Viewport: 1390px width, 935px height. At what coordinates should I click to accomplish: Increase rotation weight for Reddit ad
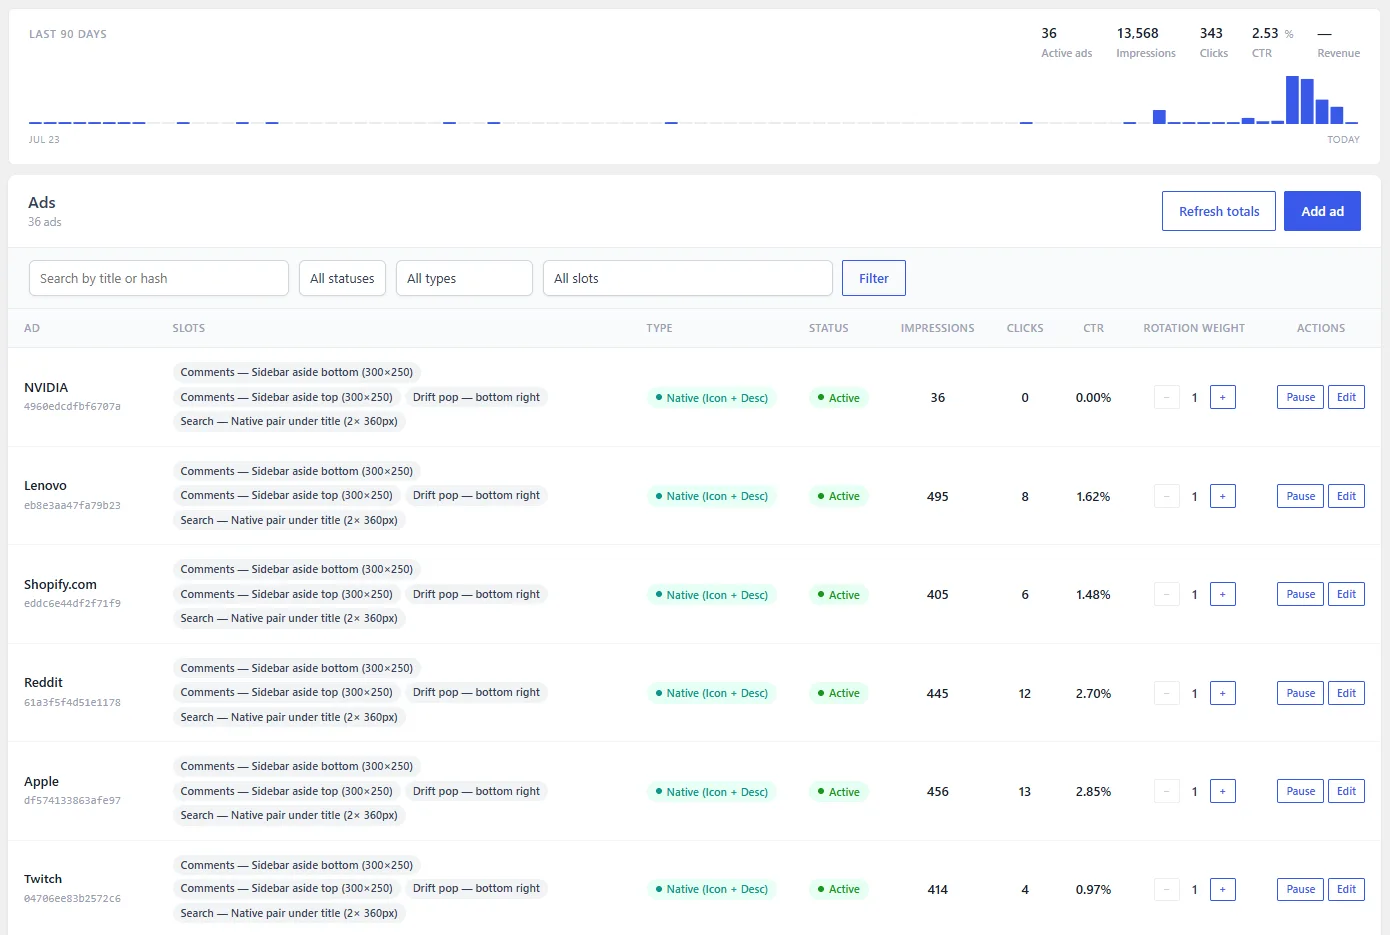(1222, 693)
